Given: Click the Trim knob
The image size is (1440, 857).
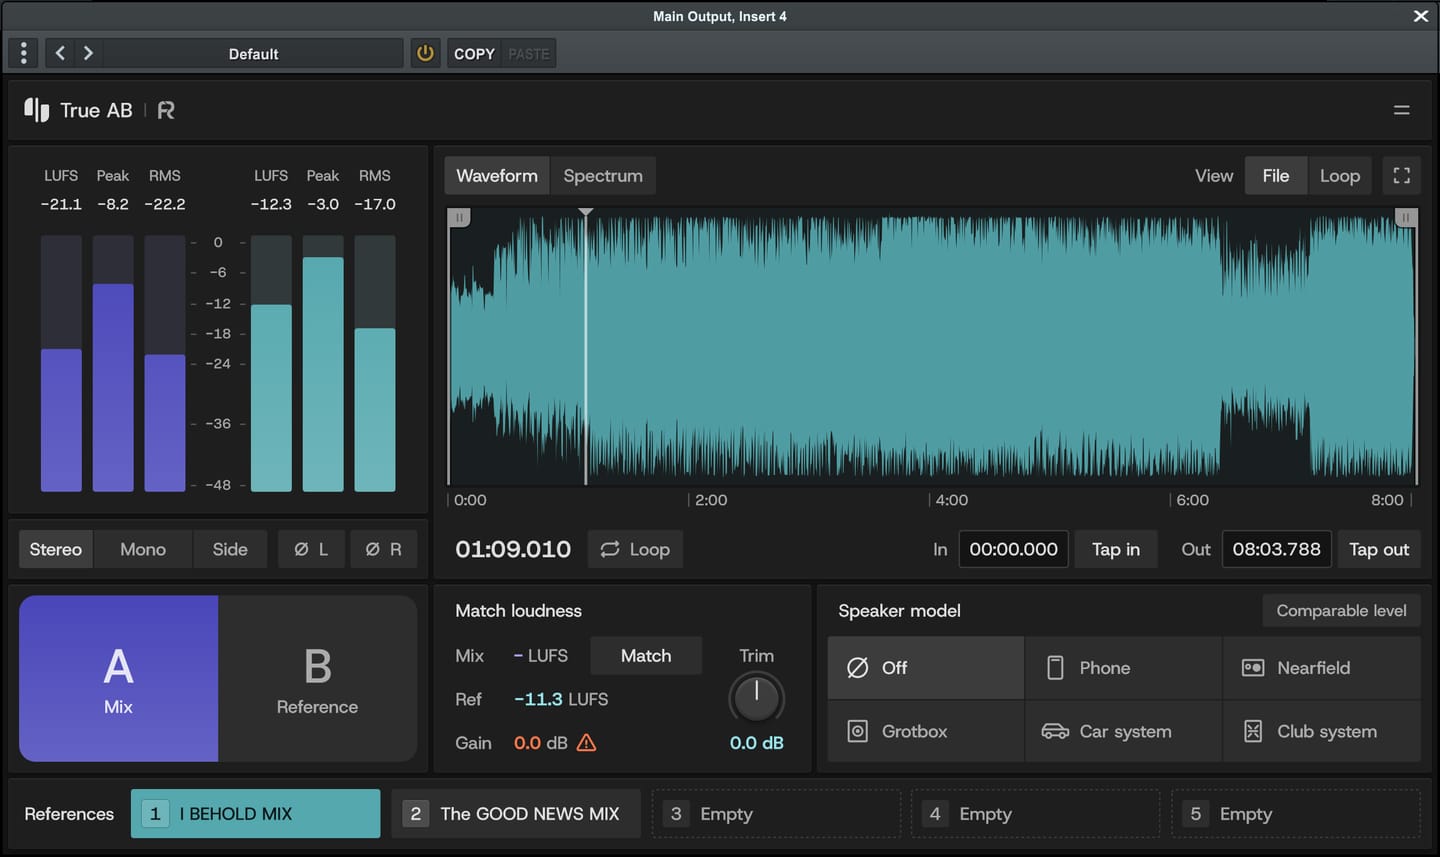Looking at the screenshot, I should [x=756, y=697].
